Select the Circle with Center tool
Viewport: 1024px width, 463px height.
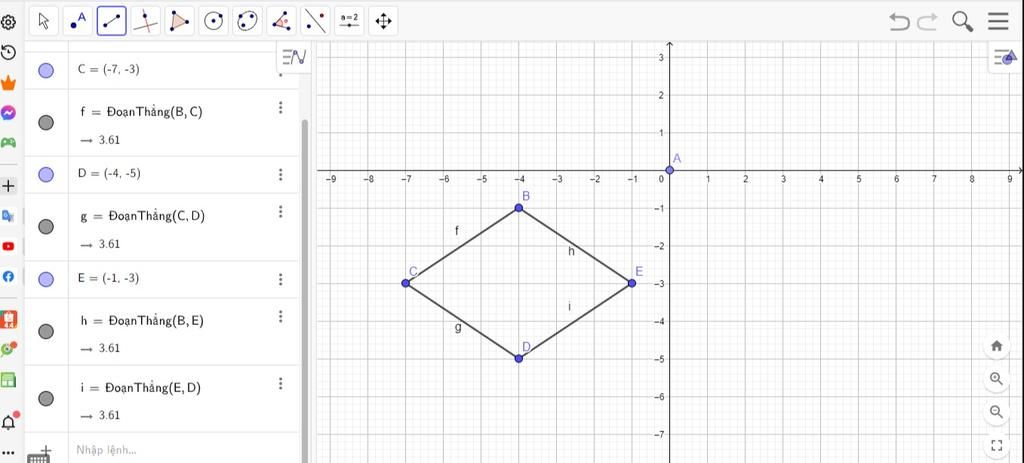214,21
